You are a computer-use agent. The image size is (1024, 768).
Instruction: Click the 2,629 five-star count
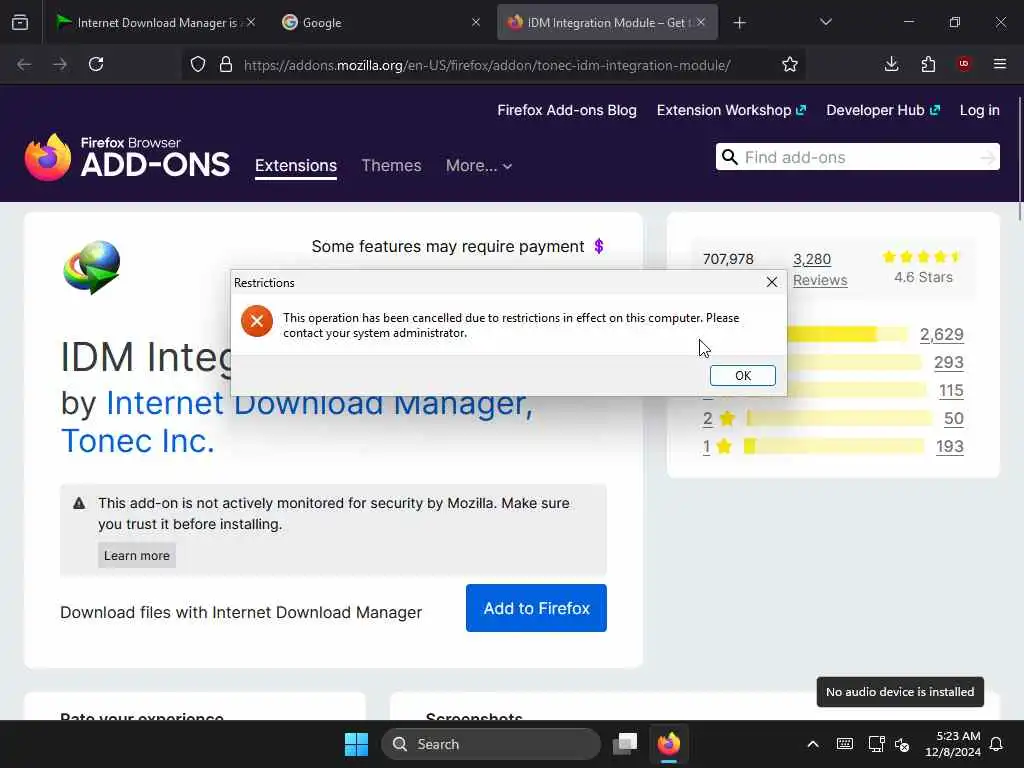(x=941, y=334)
